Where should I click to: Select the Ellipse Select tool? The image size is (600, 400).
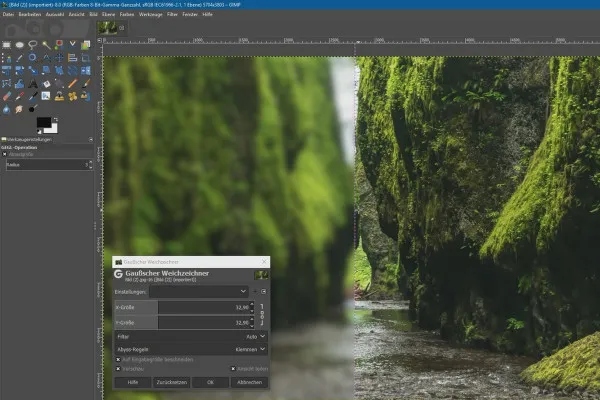point(21,44)
